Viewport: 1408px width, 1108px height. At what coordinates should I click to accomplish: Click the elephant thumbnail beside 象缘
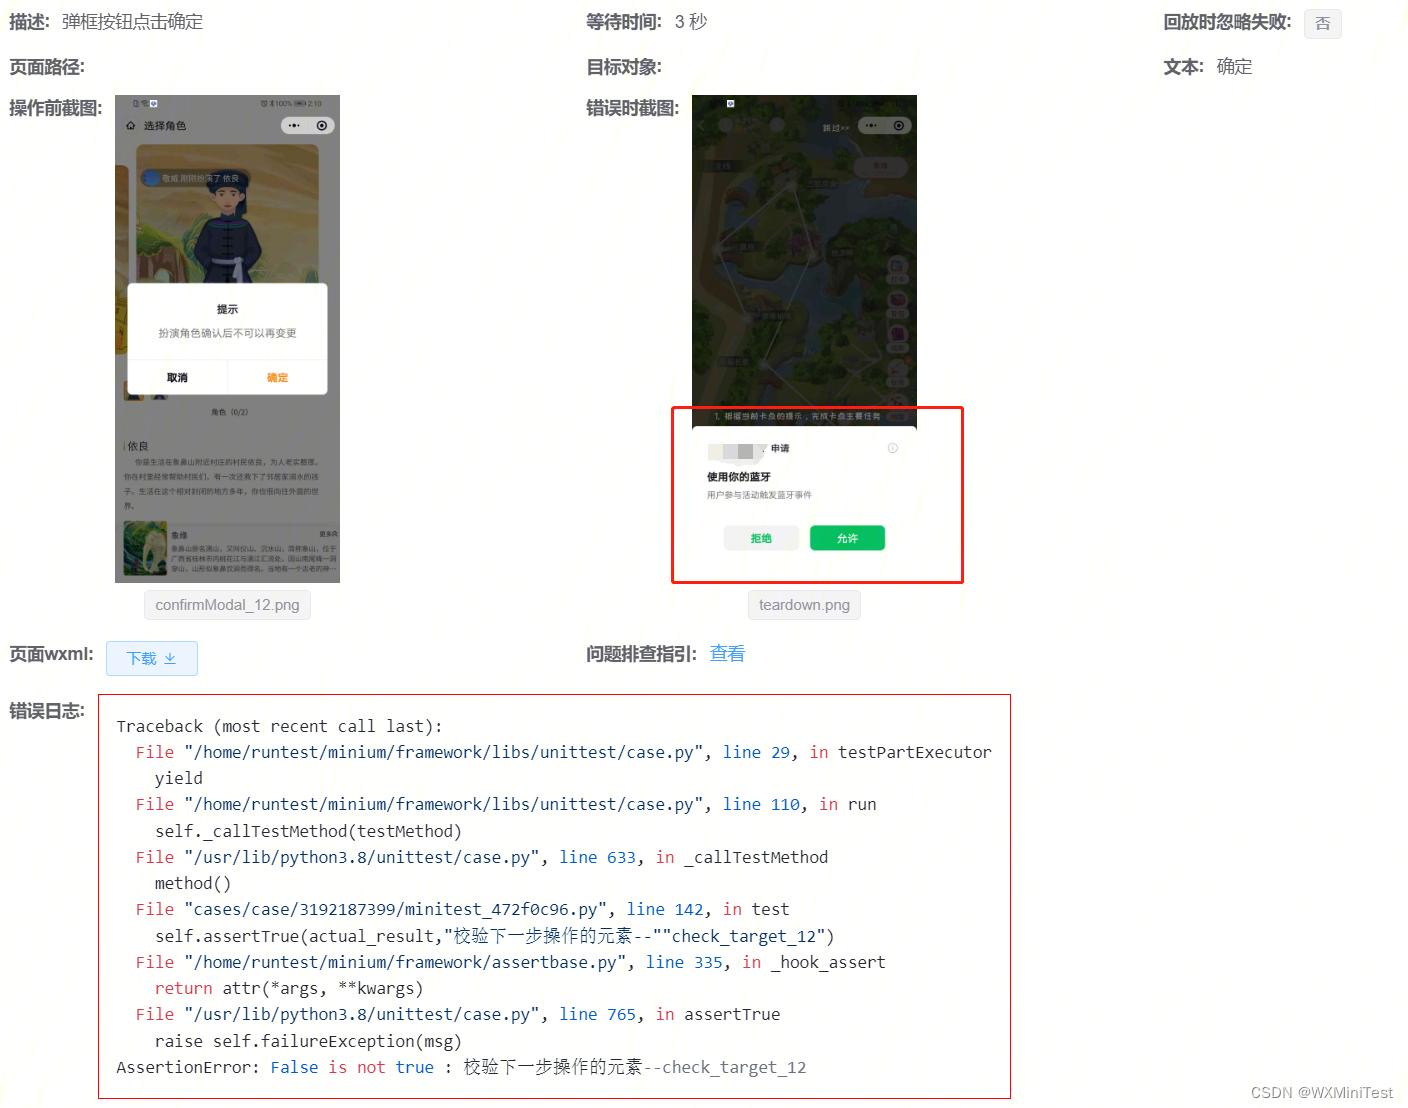pos(145,548)
